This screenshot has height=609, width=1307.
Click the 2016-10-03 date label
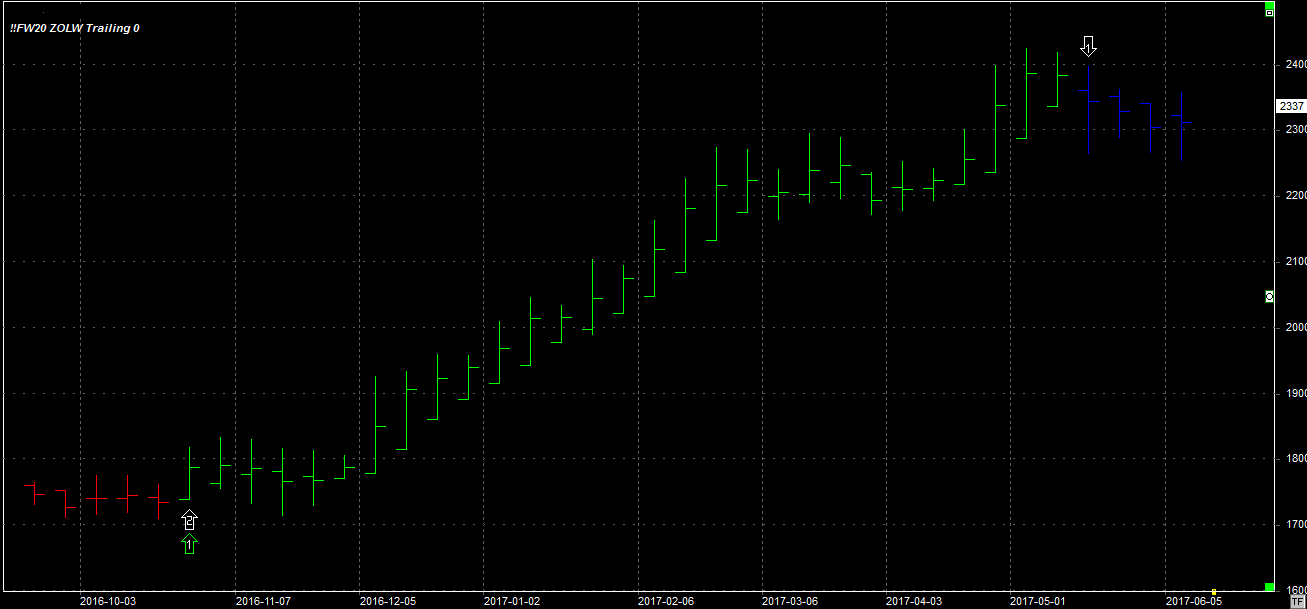tap(107, 602)
